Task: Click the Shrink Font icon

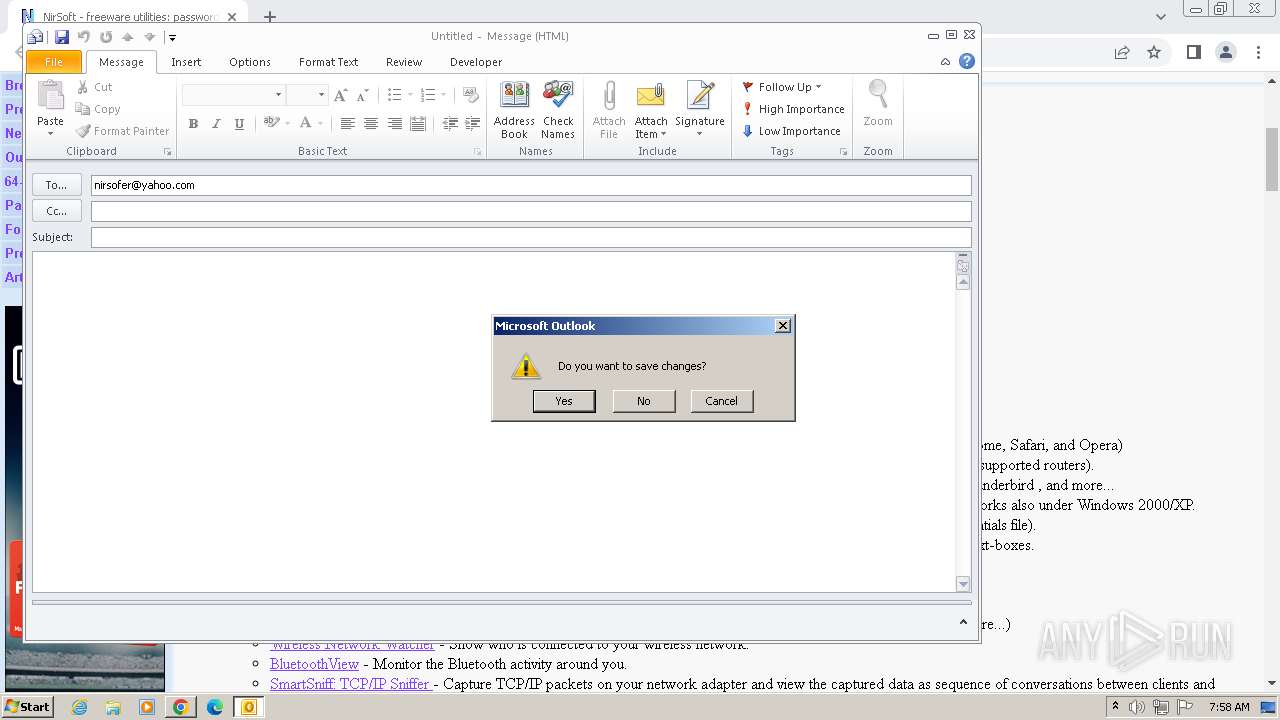Action: (x=362, y=95)
